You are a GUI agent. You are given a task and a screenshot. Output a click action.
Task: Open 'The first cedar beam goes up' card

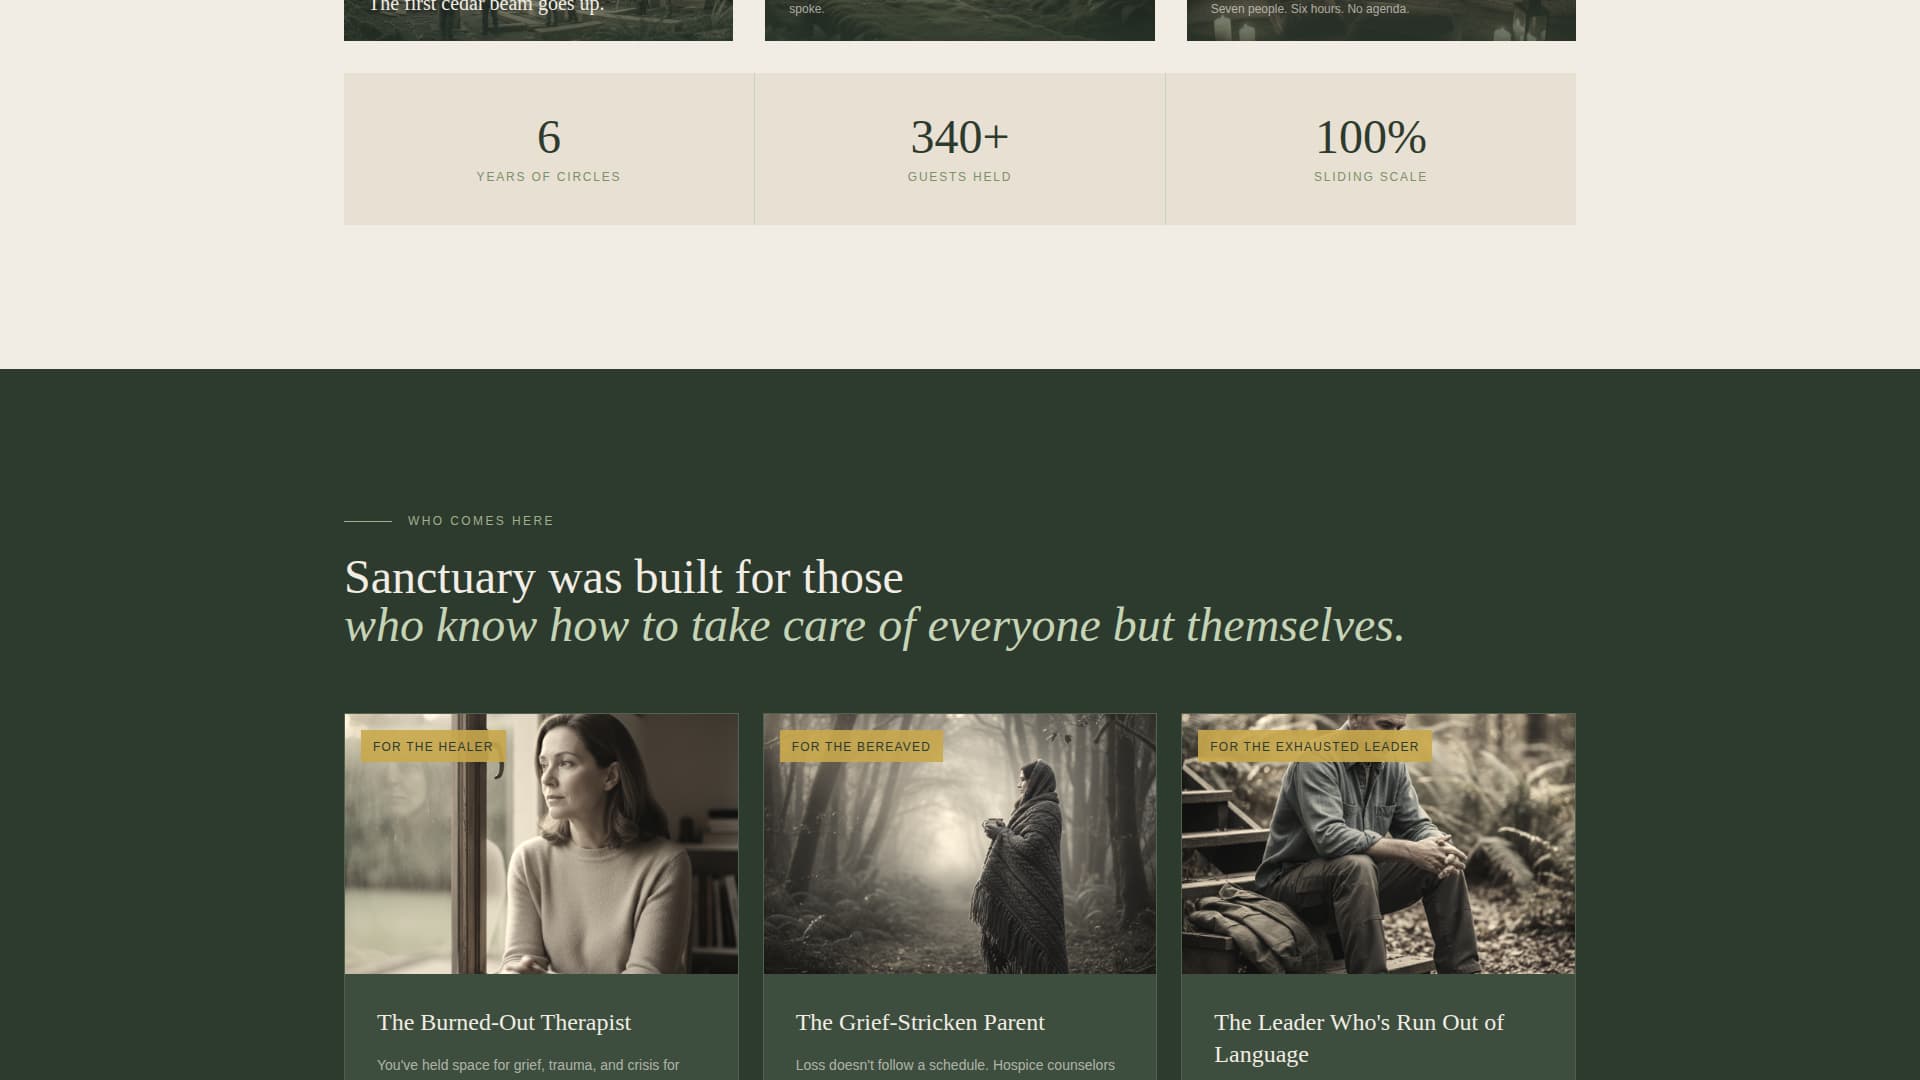[537, 15]
